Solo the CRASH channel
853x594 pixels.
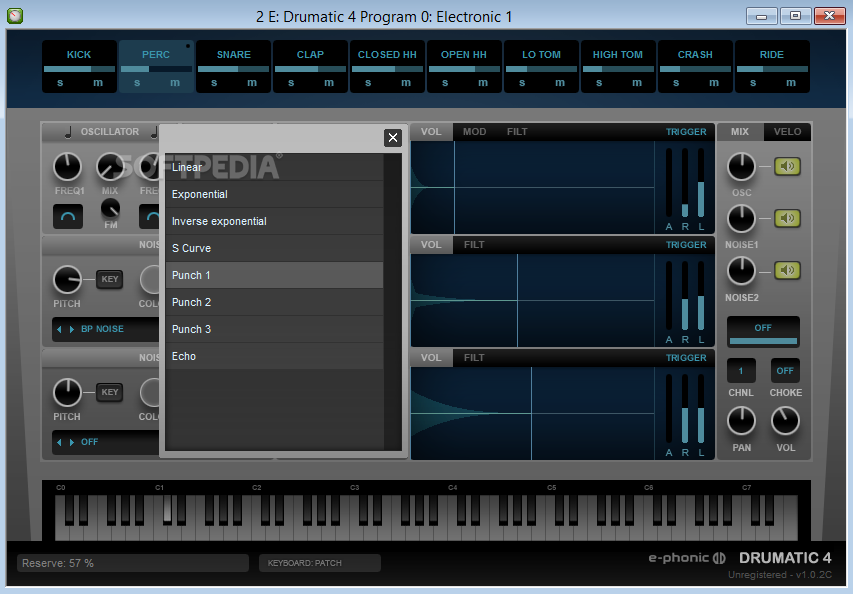pyautogui.click(x=676, y=83)
